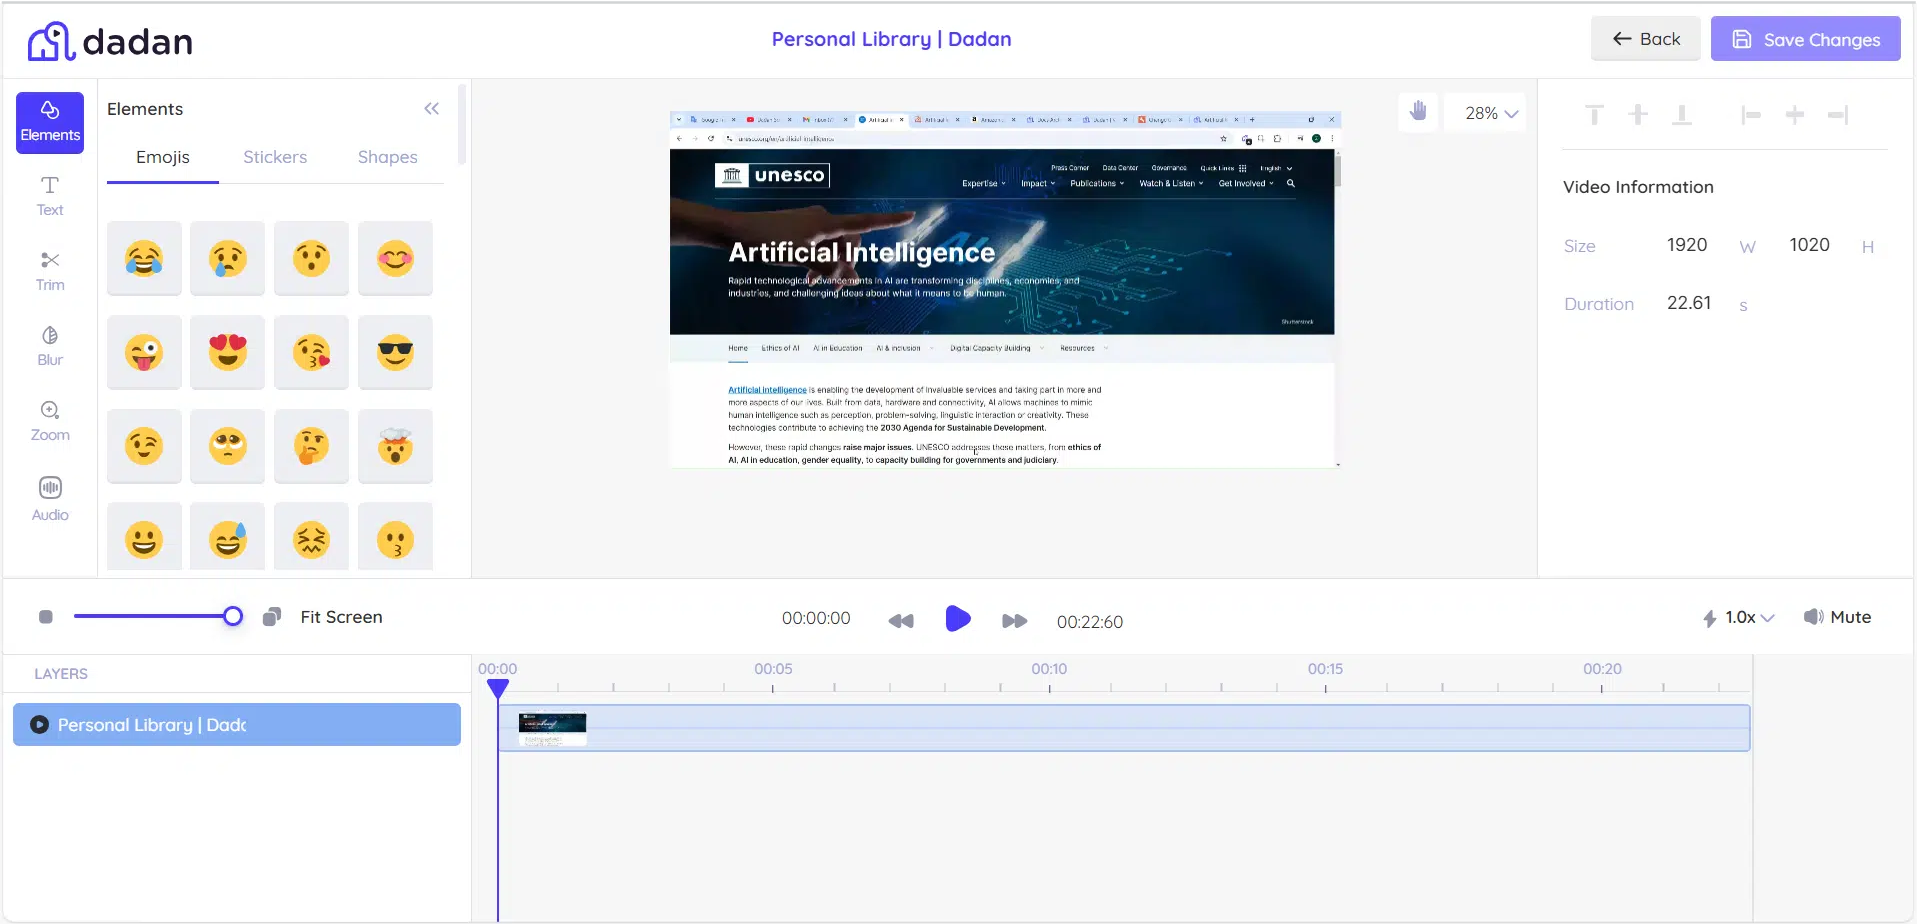Open the Elements panel

click(x=49, y=122)
